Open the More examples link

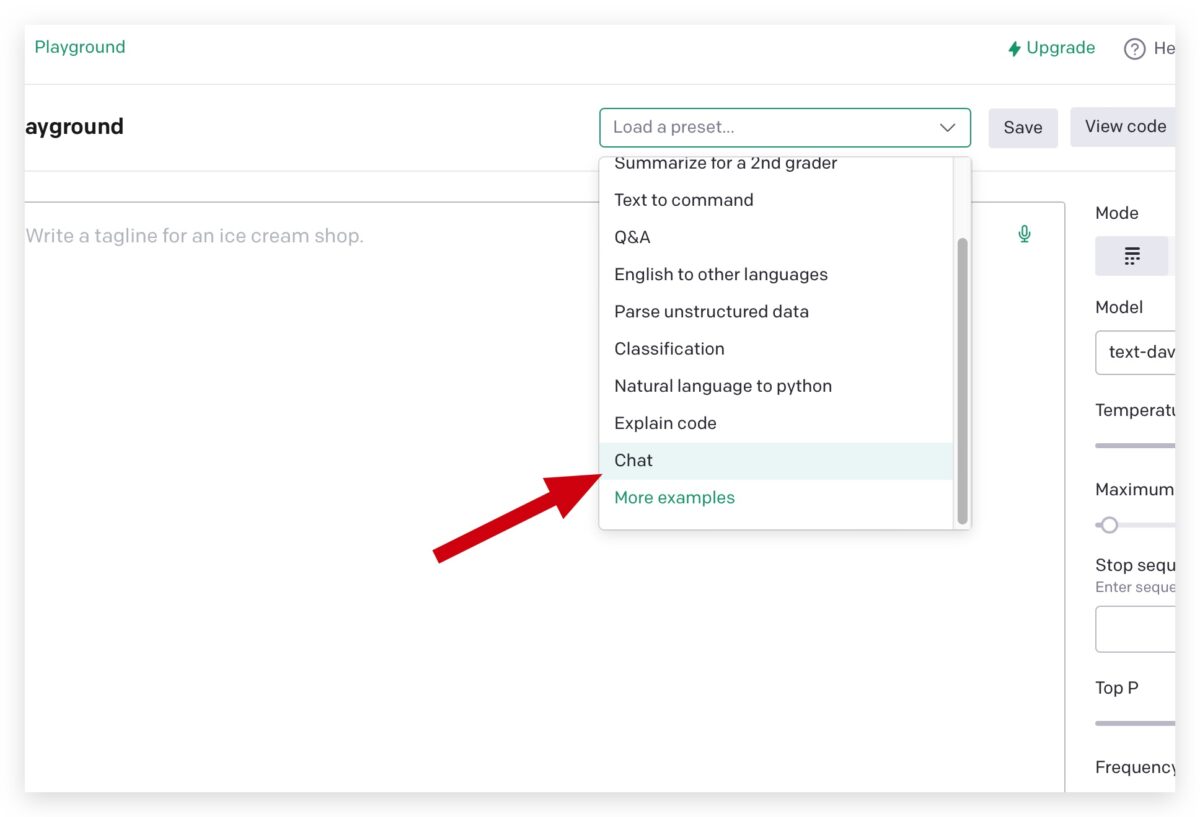pyautogui.click(x=674, y=498)
